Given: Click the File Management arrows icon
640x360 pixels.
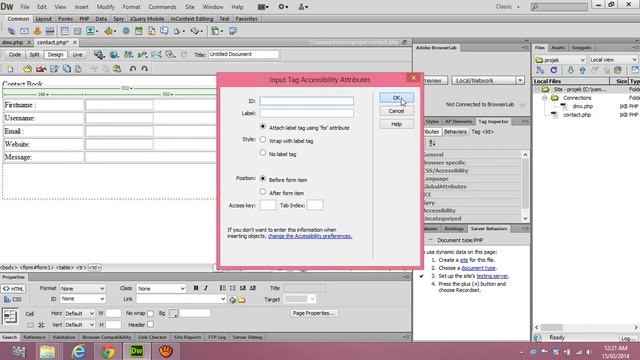Looking at the screenshot, I should 128,54.
